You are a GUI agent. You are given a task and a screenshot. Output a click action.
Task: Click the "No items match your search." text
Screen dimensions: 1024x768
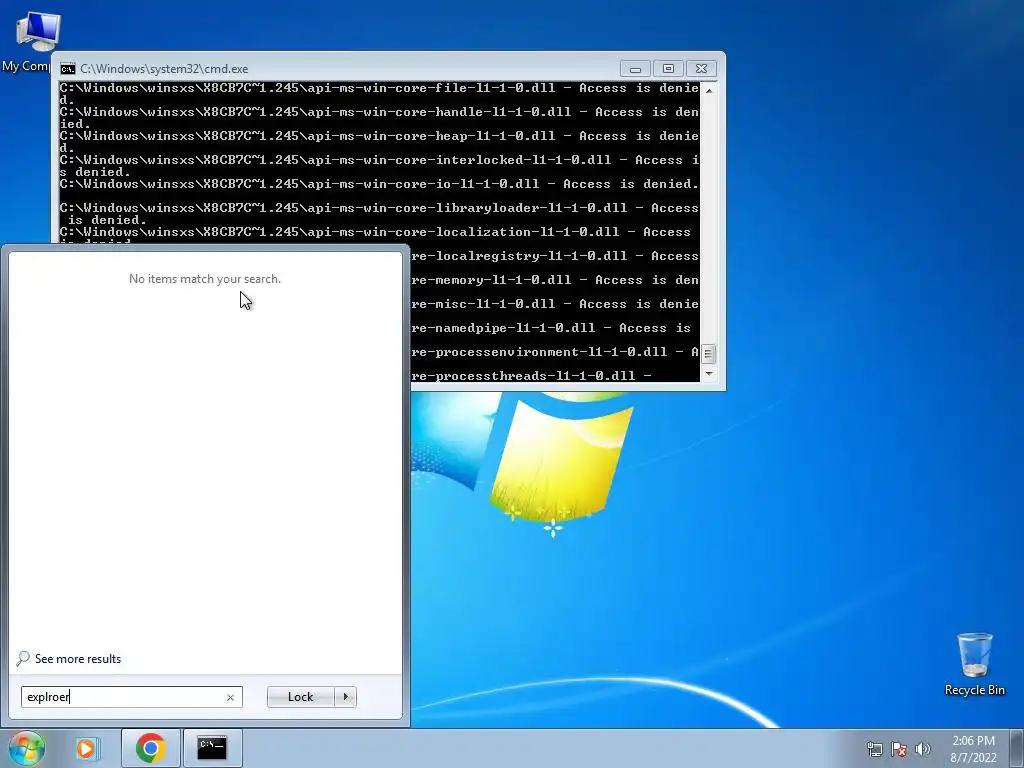pyautogui.click(x=204, y=279)
